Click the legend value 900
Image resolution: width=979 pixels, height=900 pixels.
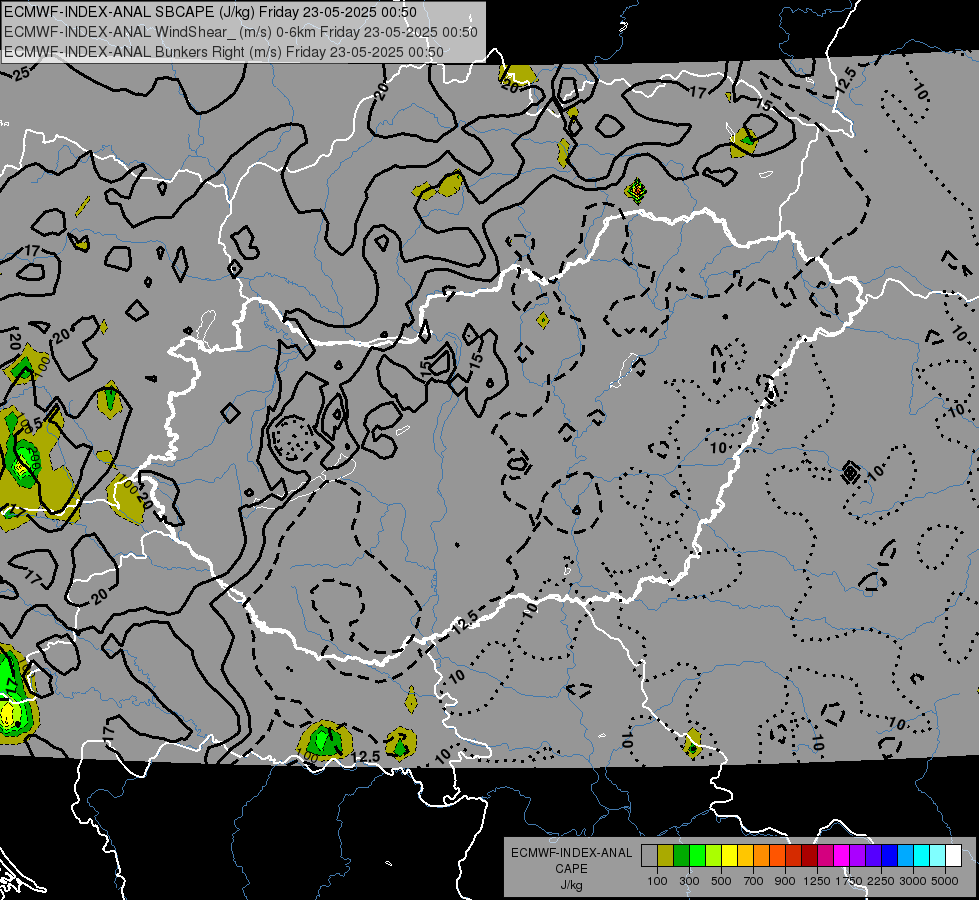[785, 881]
